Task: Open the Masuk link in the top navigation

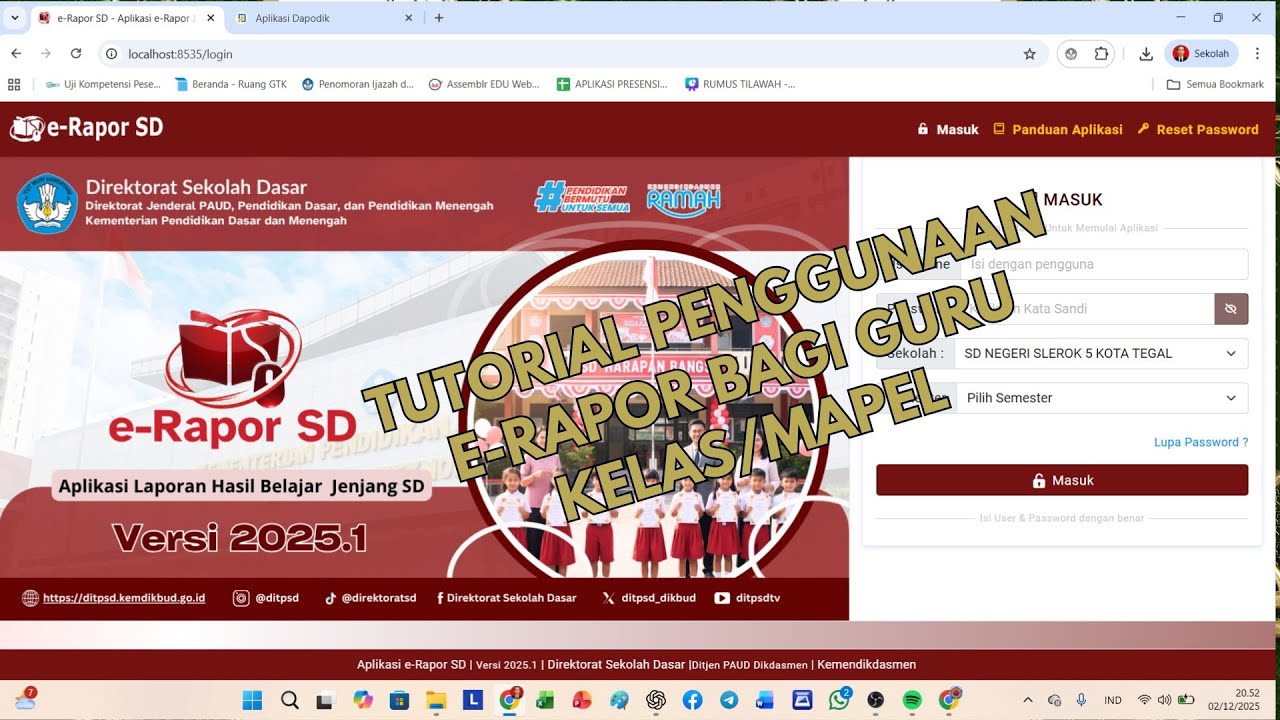Action: coord(948,129)
